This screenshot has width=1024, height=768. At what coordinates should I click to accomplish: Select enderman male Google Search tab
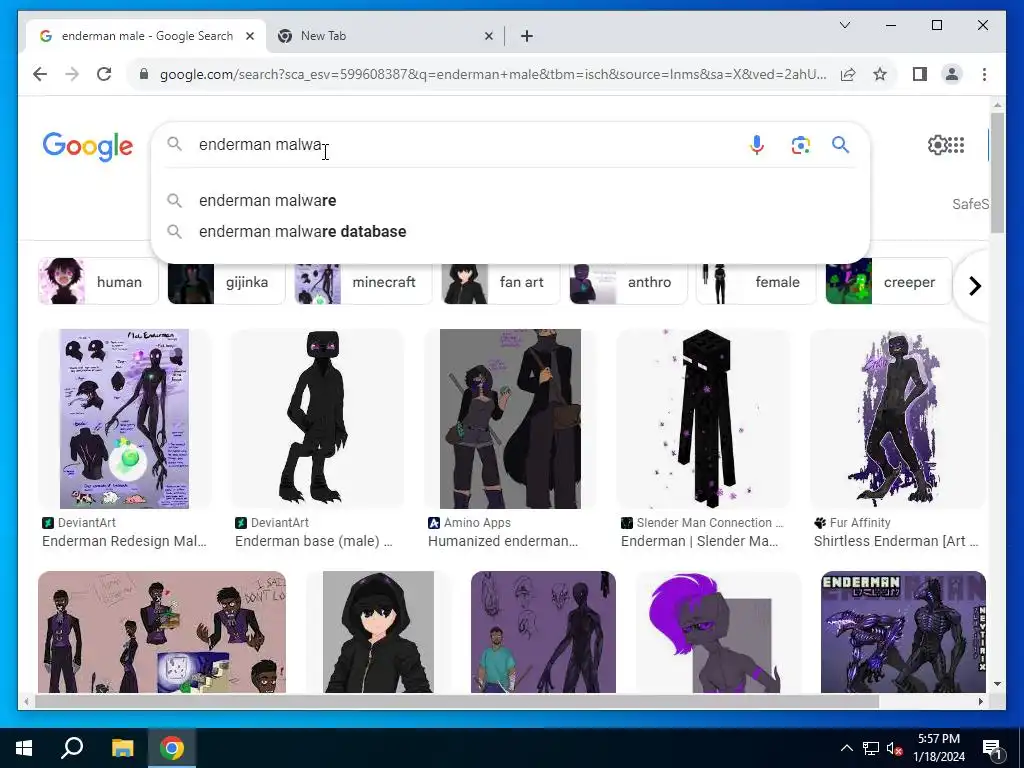[x=146, y=36]
